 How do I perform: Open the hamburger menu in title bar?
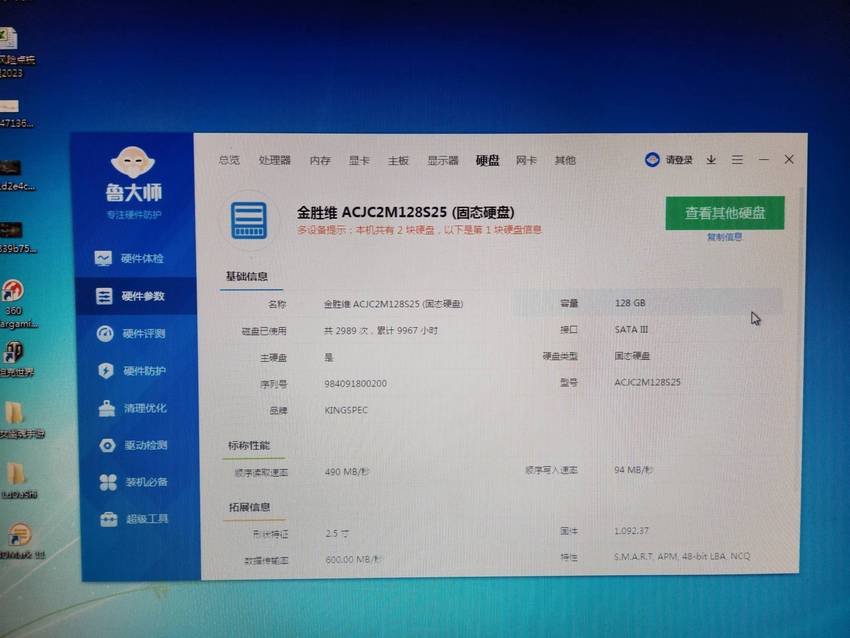coord(737,160)
